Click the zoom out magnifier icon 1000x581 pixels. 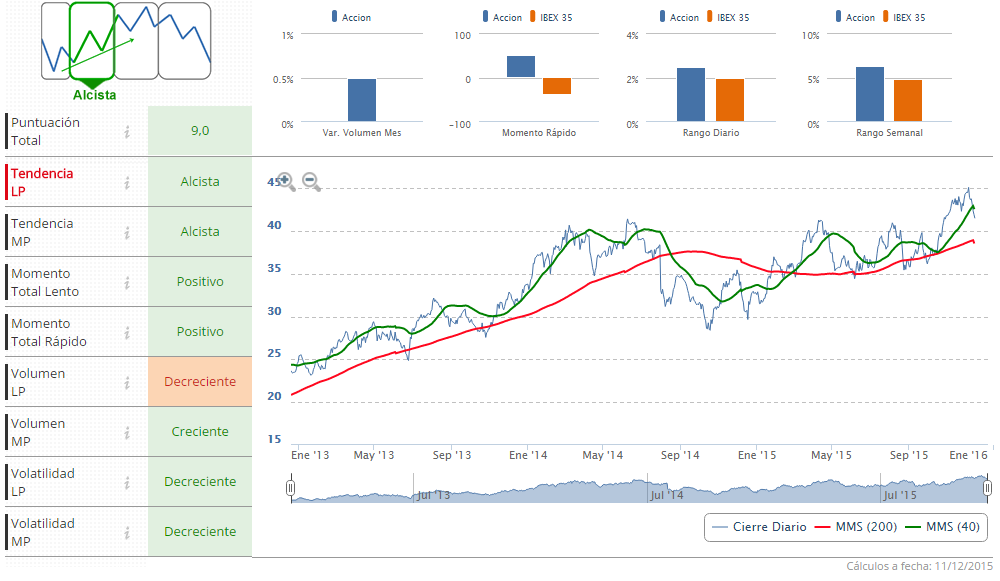(311, 181)
